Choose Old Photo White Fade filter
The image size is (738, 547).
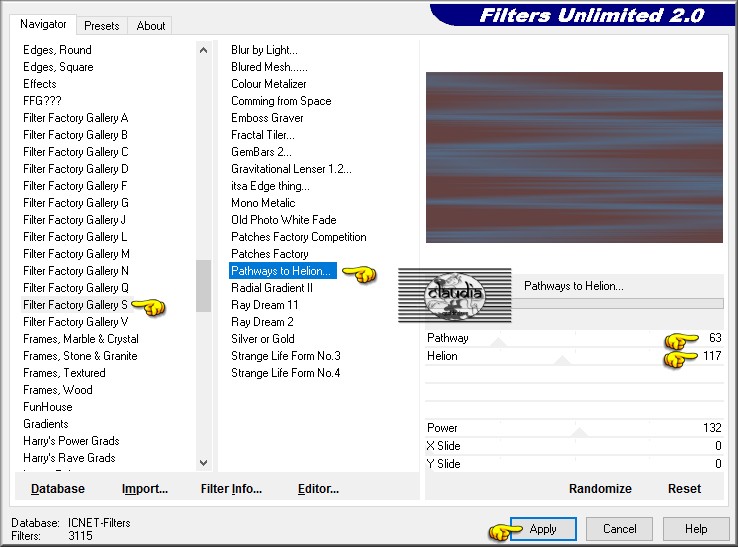[x=284, y=220]
